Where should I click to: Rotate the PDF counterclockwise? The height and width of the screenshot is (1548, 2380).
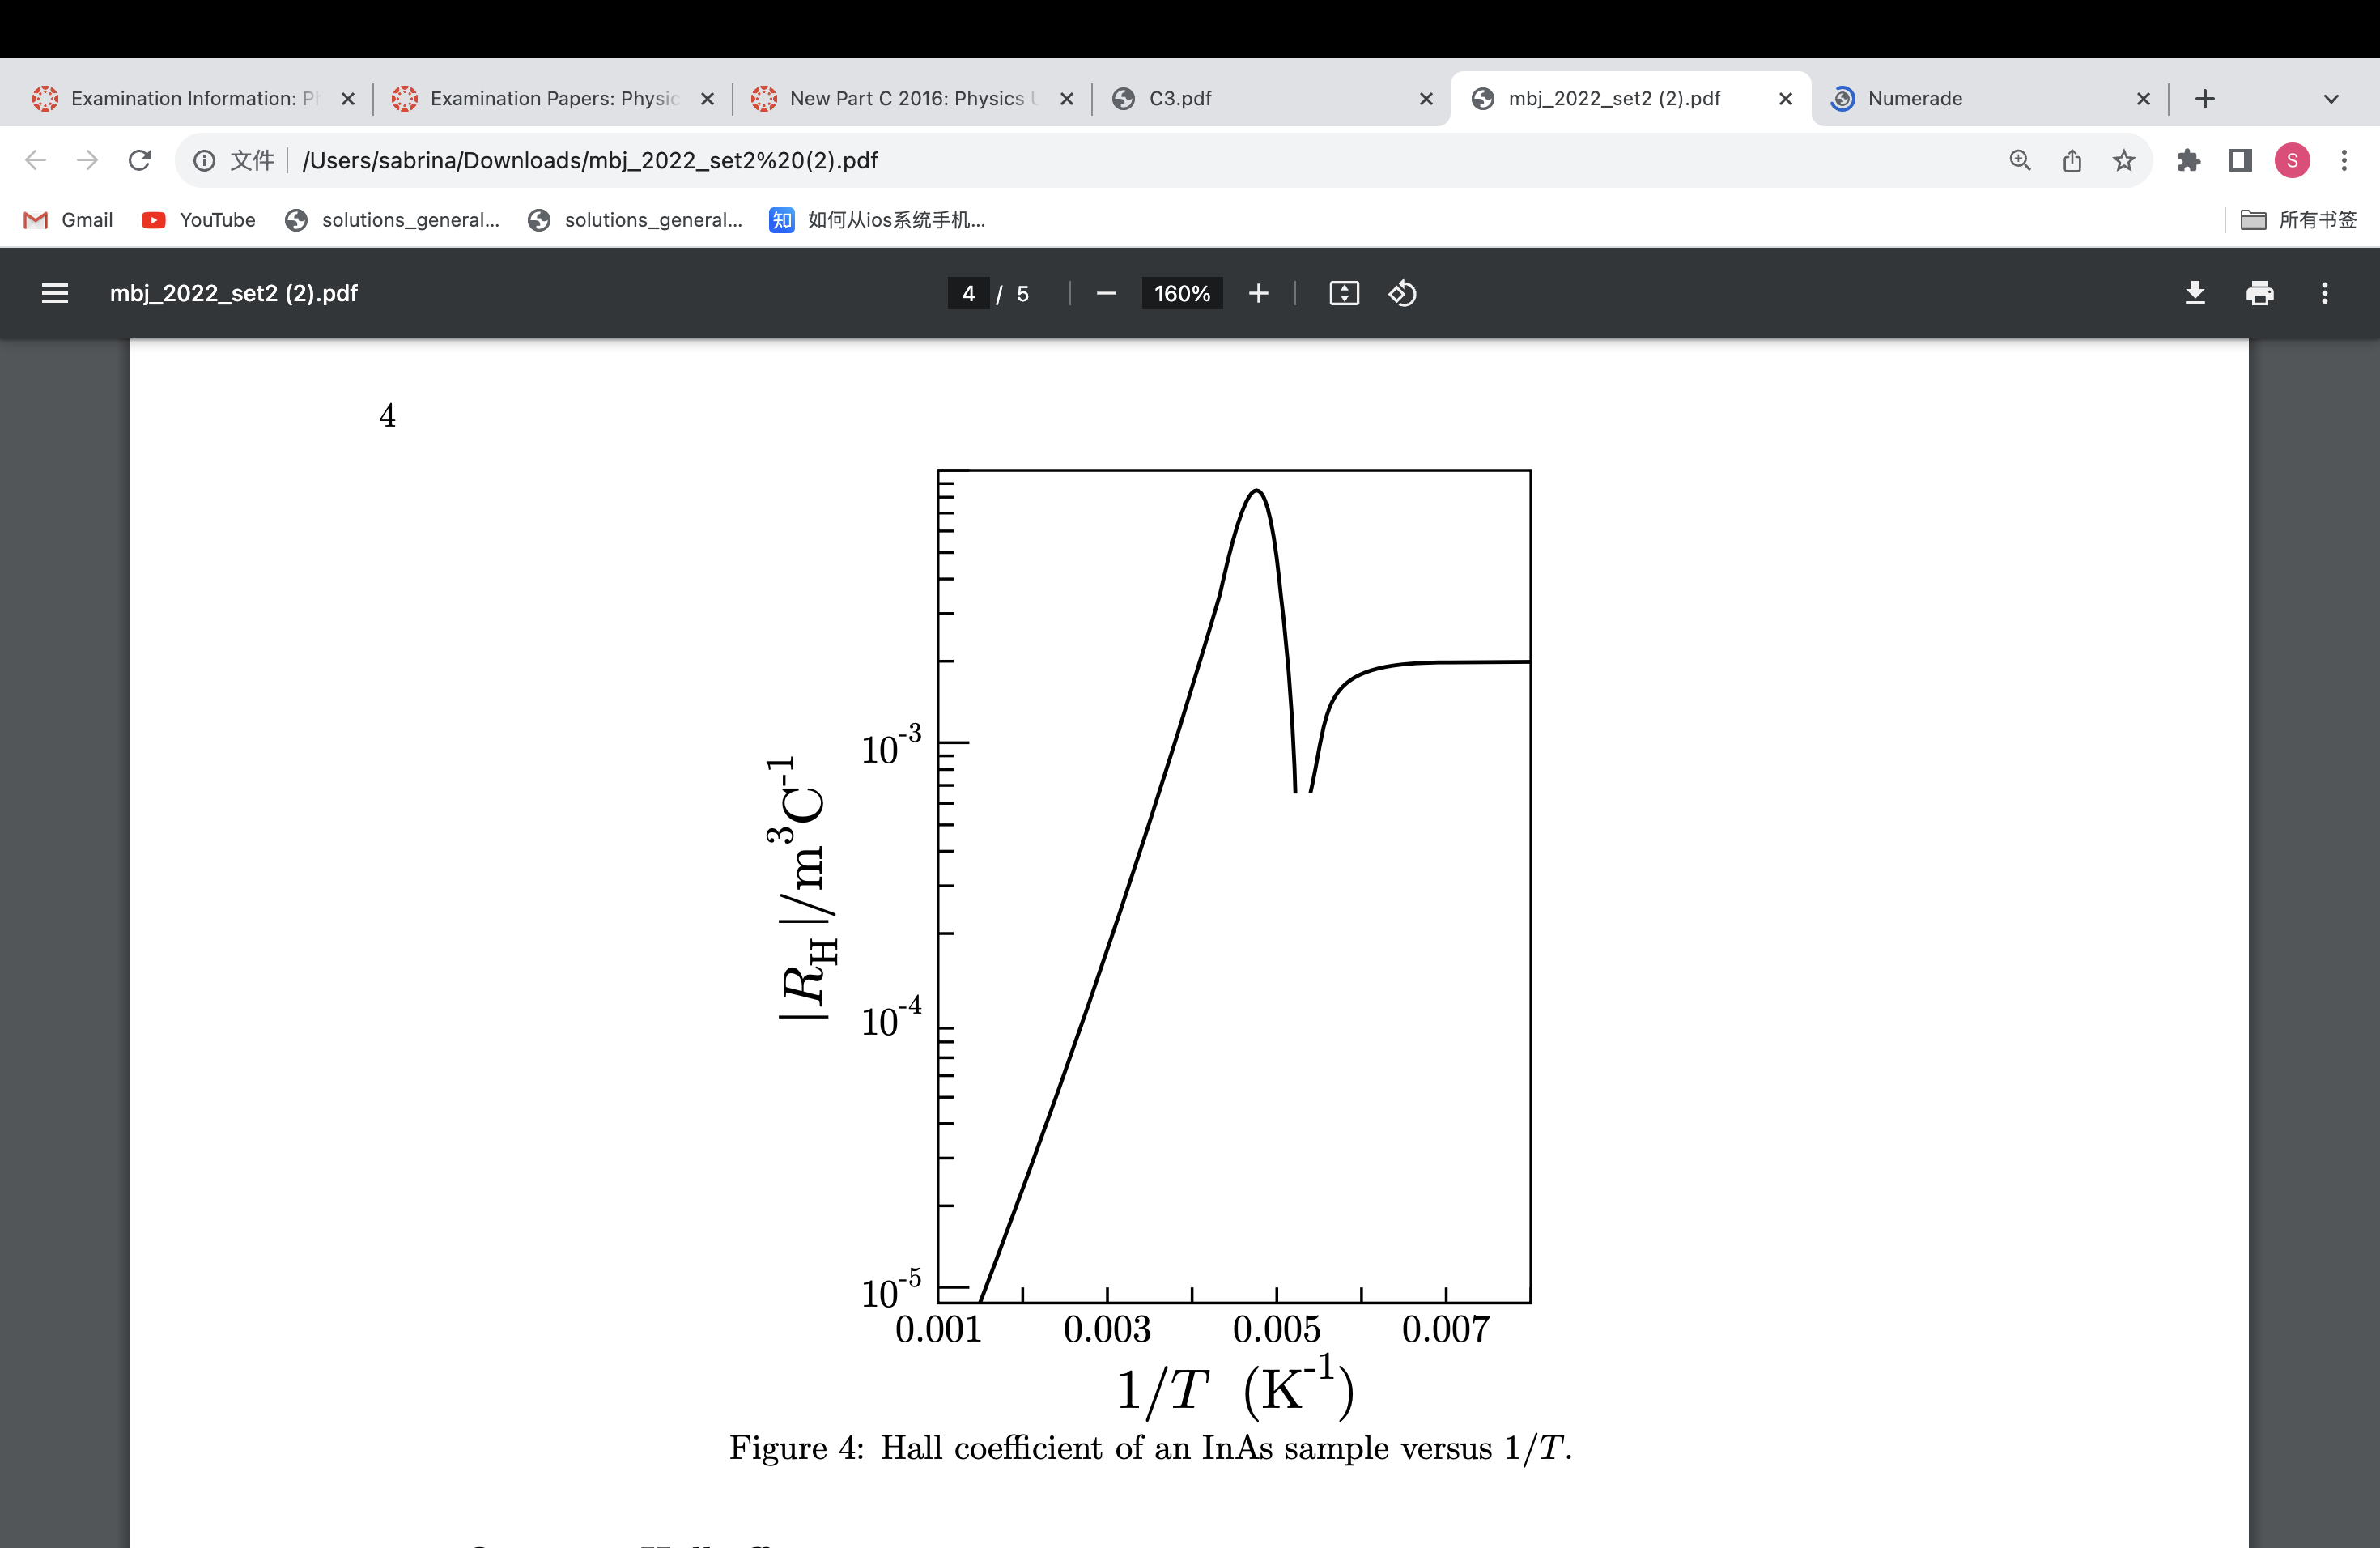click(x=1402, y=293)
